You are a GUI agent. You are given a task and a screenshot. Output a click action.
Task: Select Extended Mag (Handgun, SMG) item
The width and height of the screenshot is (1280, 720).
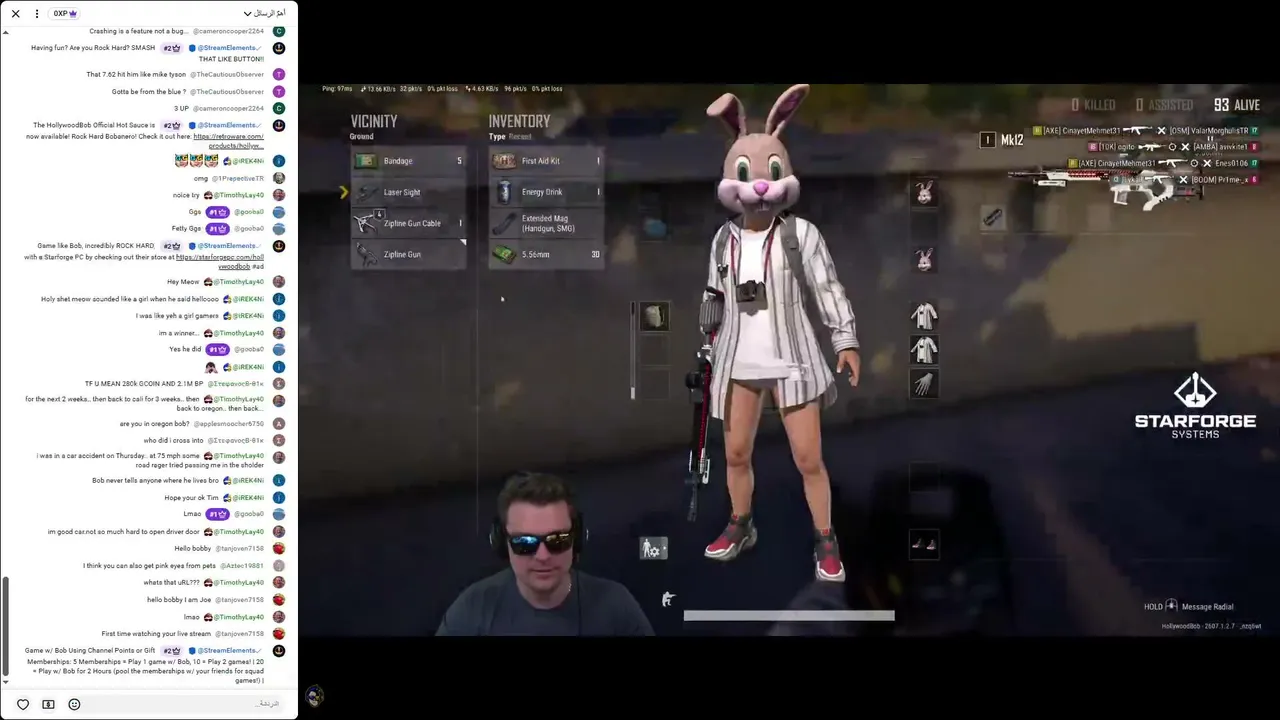[546, 223]
